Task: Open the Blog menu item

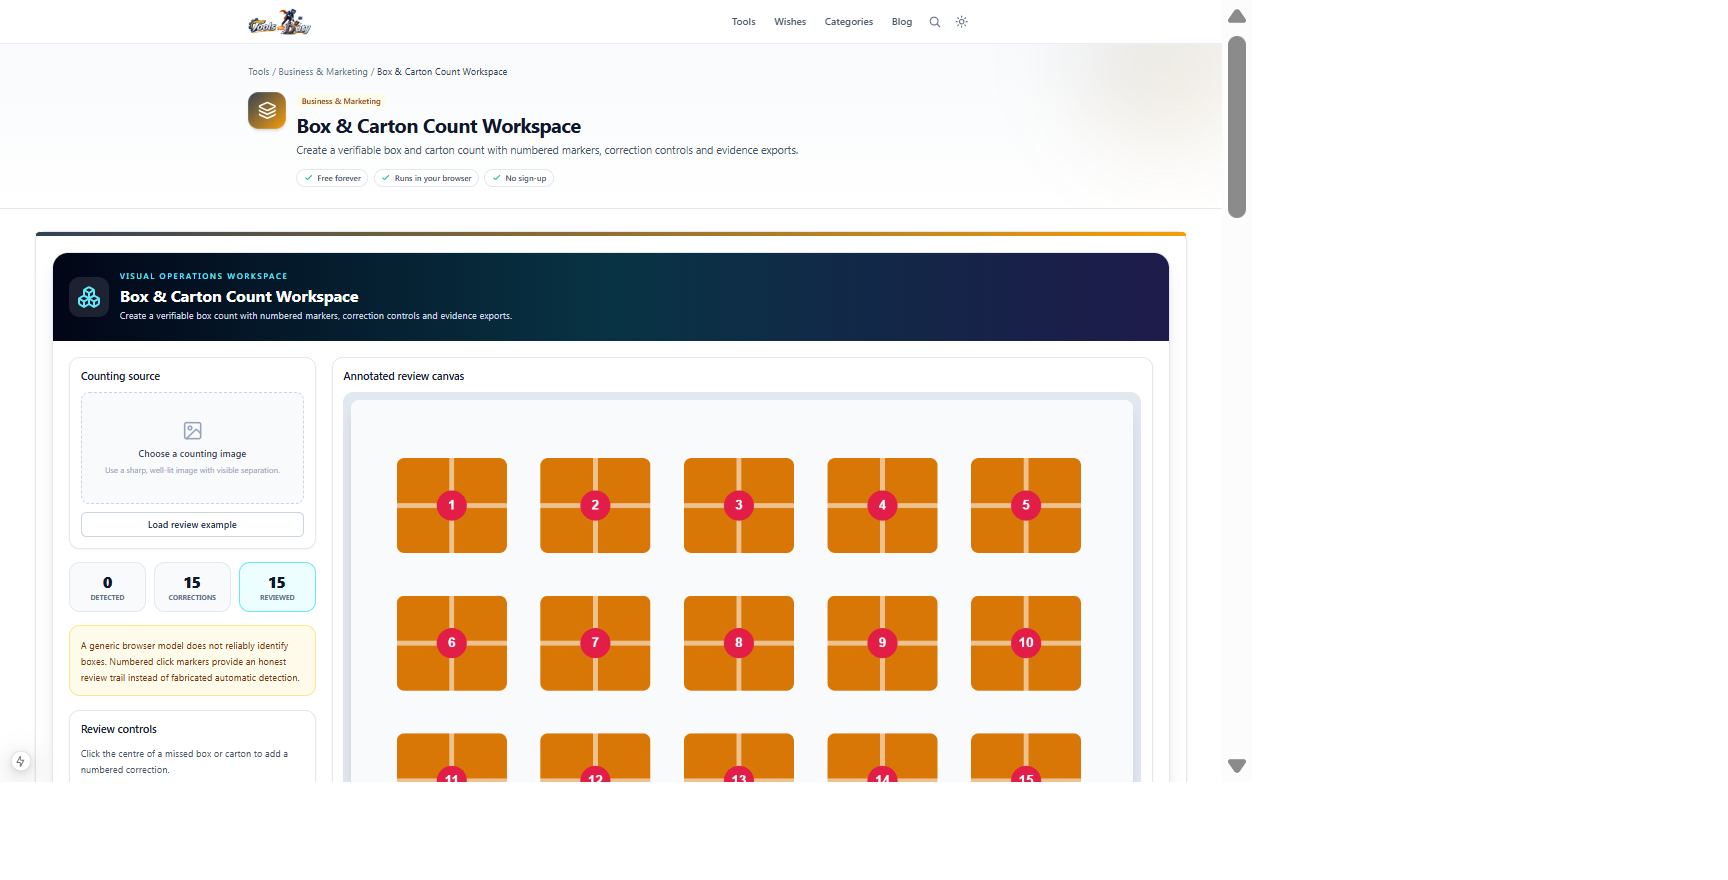Action: pyautogui.click(x=902, y=22)
